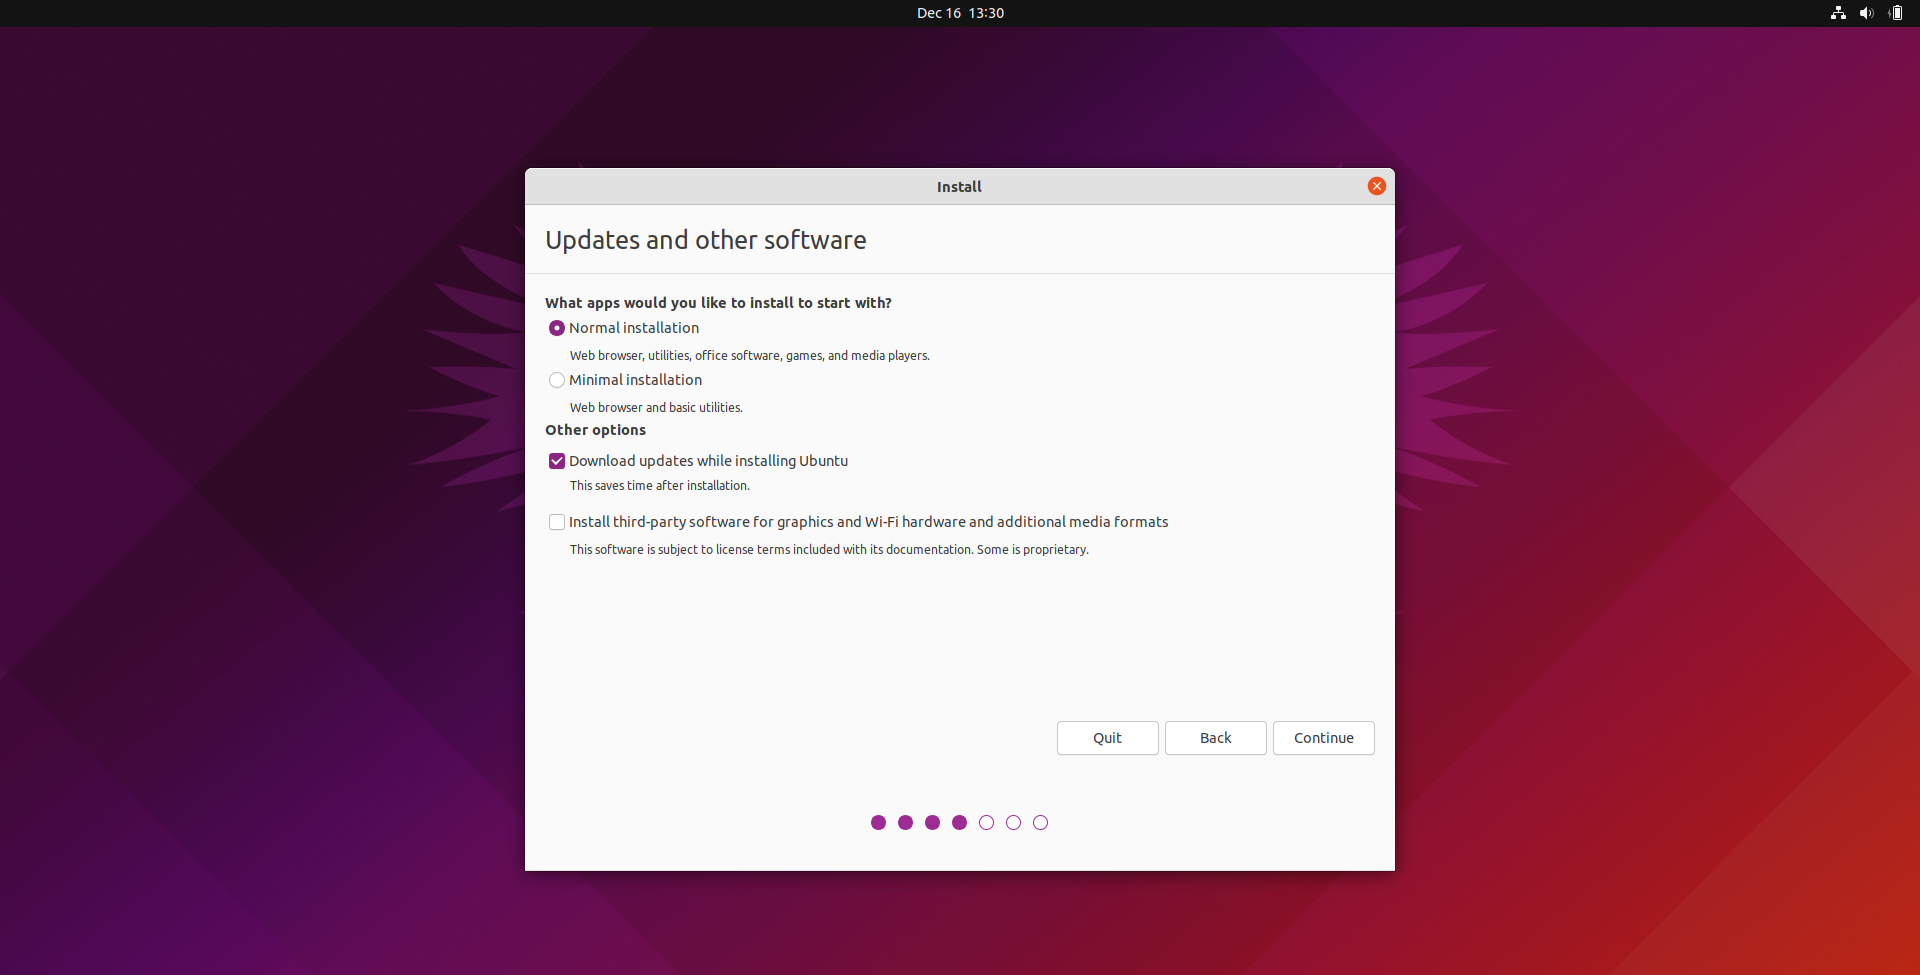
Task: Click the Quit button
Action: pos(1107,738)
